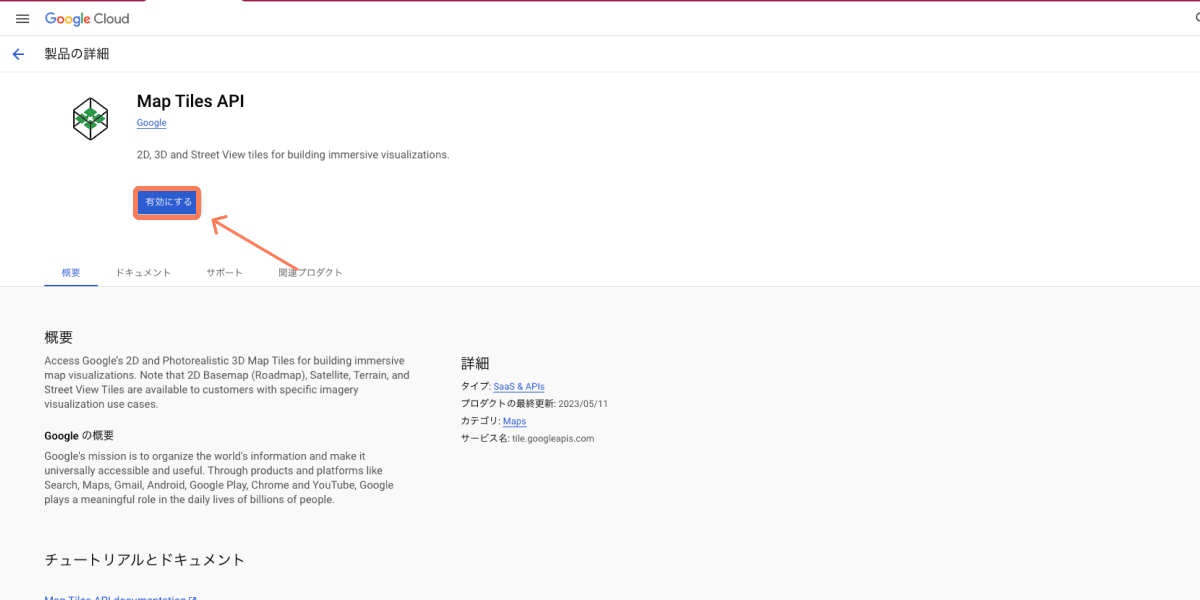Click the 2D, 3D and Street View description
The image size is (1200, 600).
point(293,155)
